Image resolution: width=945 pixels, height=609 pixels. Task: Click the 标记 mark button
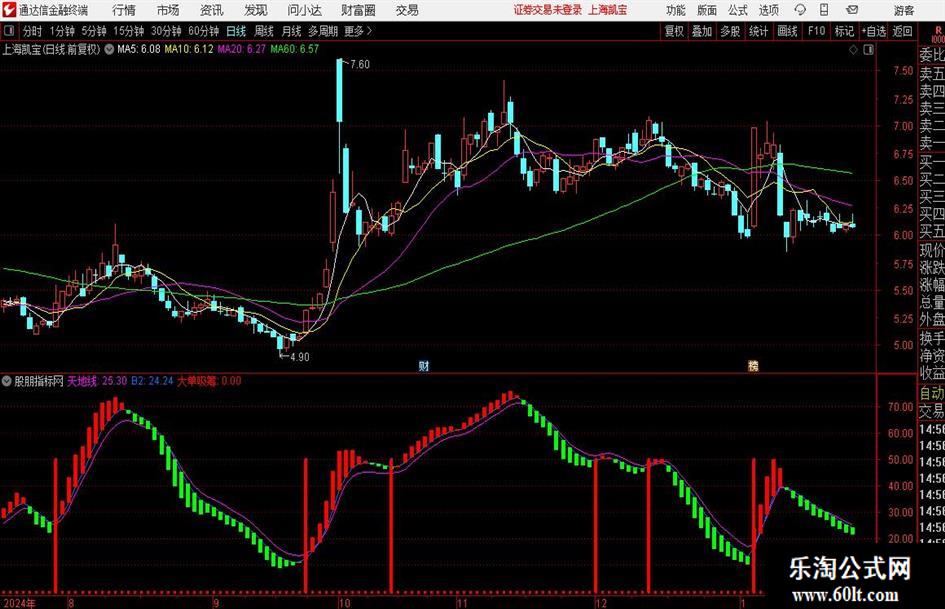pyautogui.click(x=844, y=31)
